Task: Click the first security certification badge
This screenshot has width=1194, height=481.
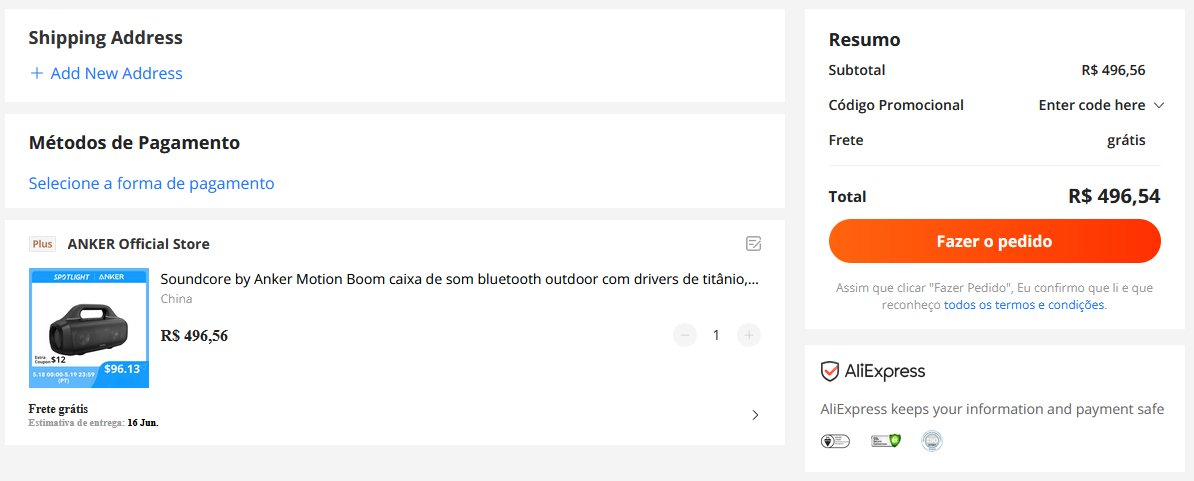Action: pyautogui.click(x=835, y=441)
